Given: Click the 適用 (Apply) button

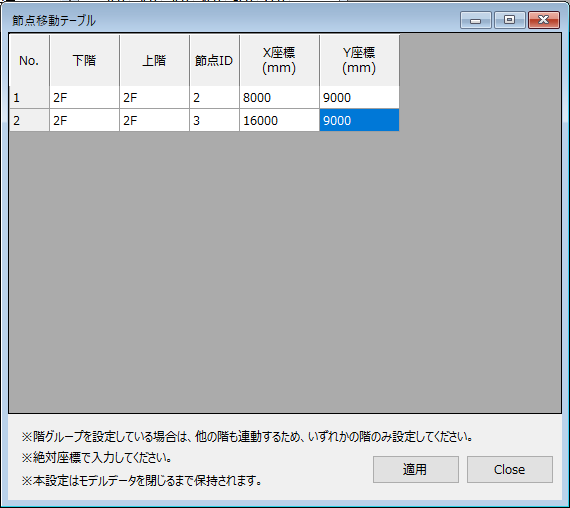Looking at the screenshot, I should pos(416,469).
